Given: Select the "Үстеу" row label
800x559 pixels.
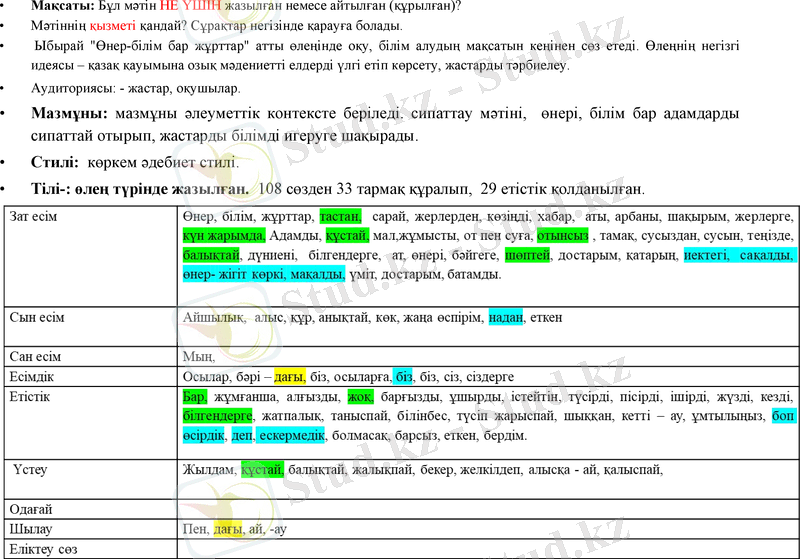Looking at the screenshot, I should click(x=34, y=468).
